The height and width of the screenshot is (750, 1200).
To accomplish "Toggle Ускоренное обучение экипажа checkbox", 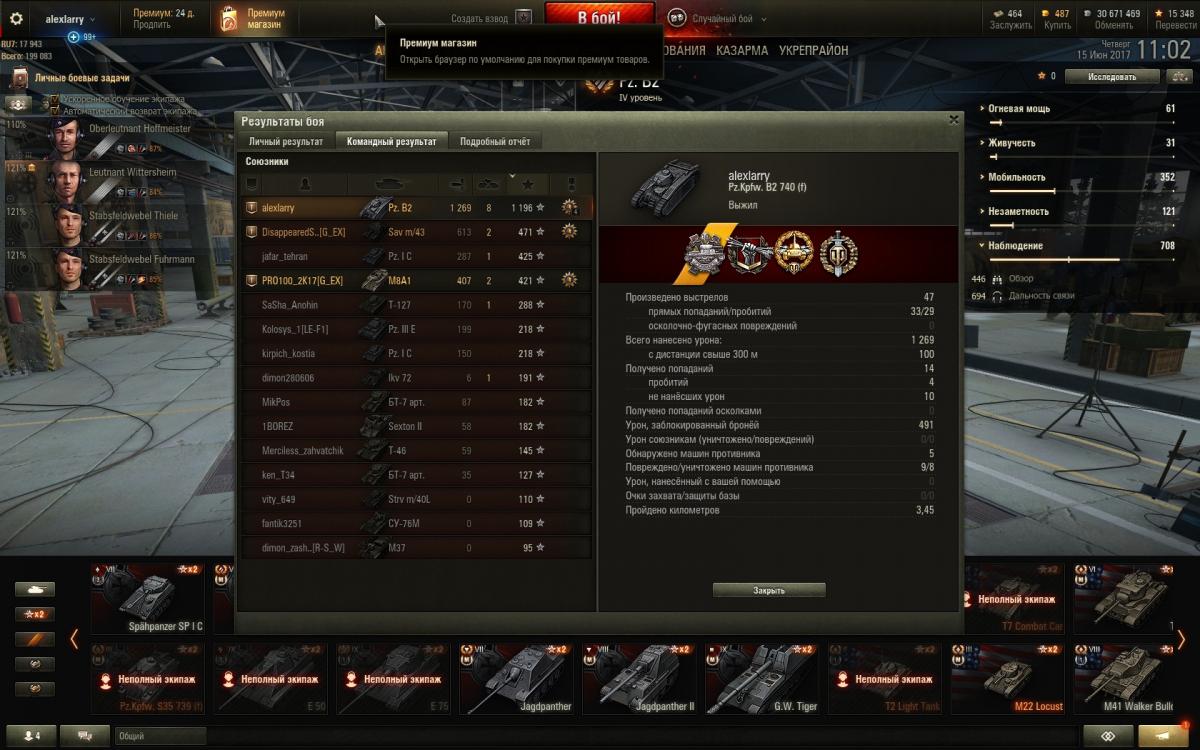I will (x=53, y=101).
